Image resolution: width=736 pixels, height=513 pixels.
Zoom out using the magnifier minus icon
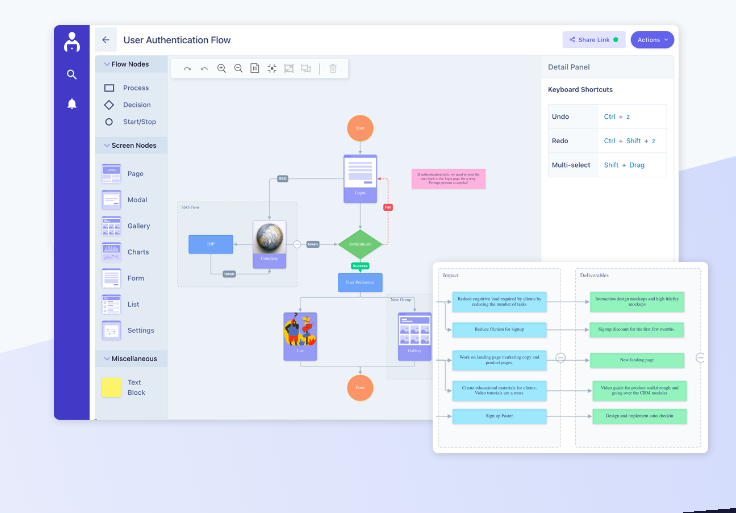point(238,69)
